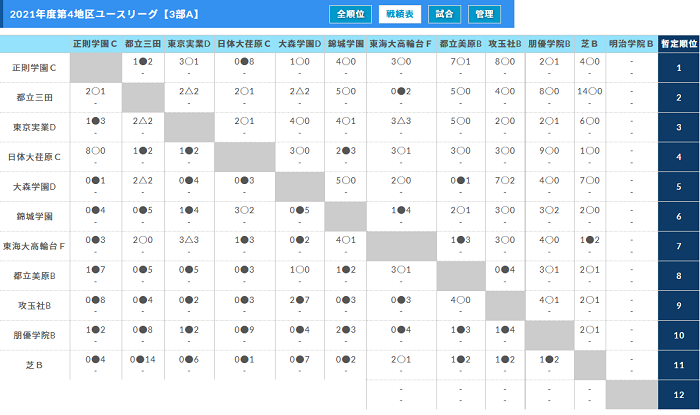Viewport: 700px width, 415px height.
Task: Click column header 明治学院B
Action: tap(631, 44)
